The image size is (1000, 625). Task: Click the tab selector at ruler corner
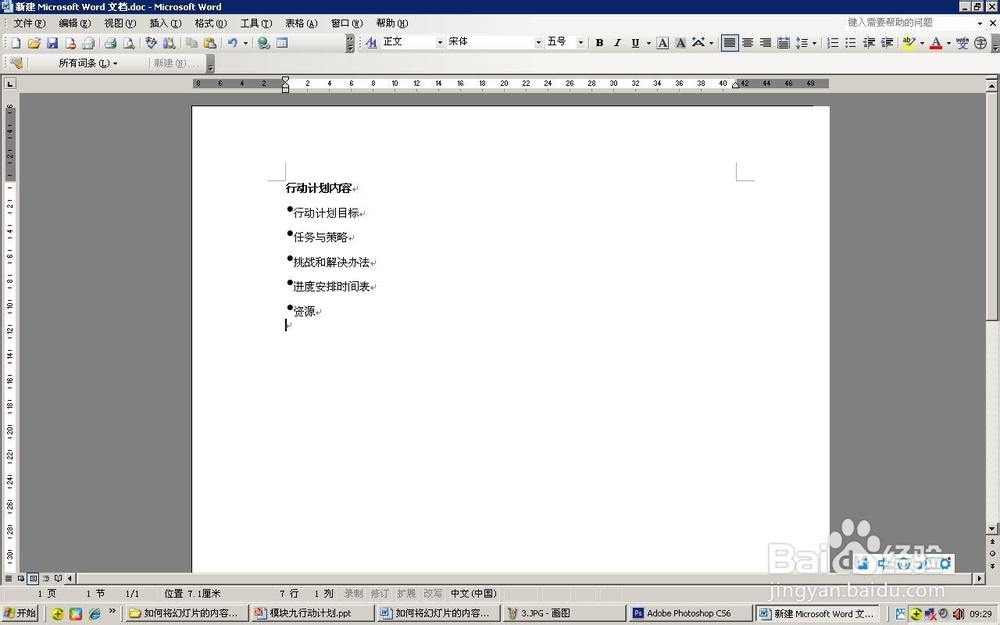[10, 84]
